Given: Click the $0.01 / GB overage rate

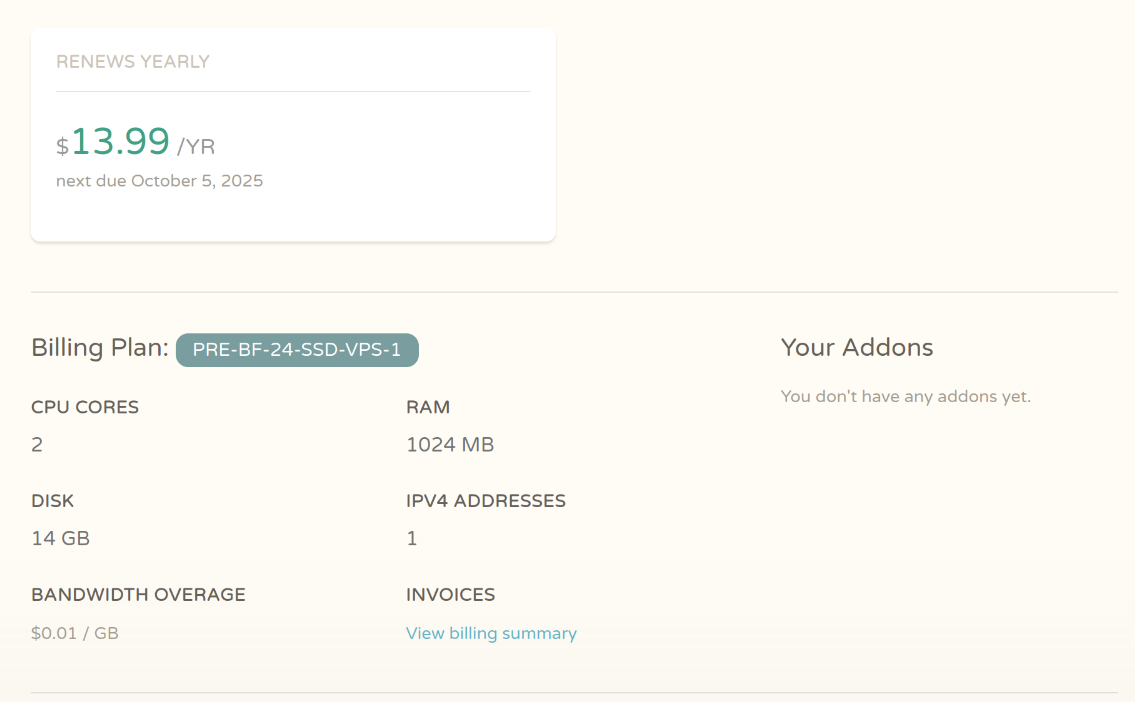Looking at the screenshot, I should (x=75, y=633).
